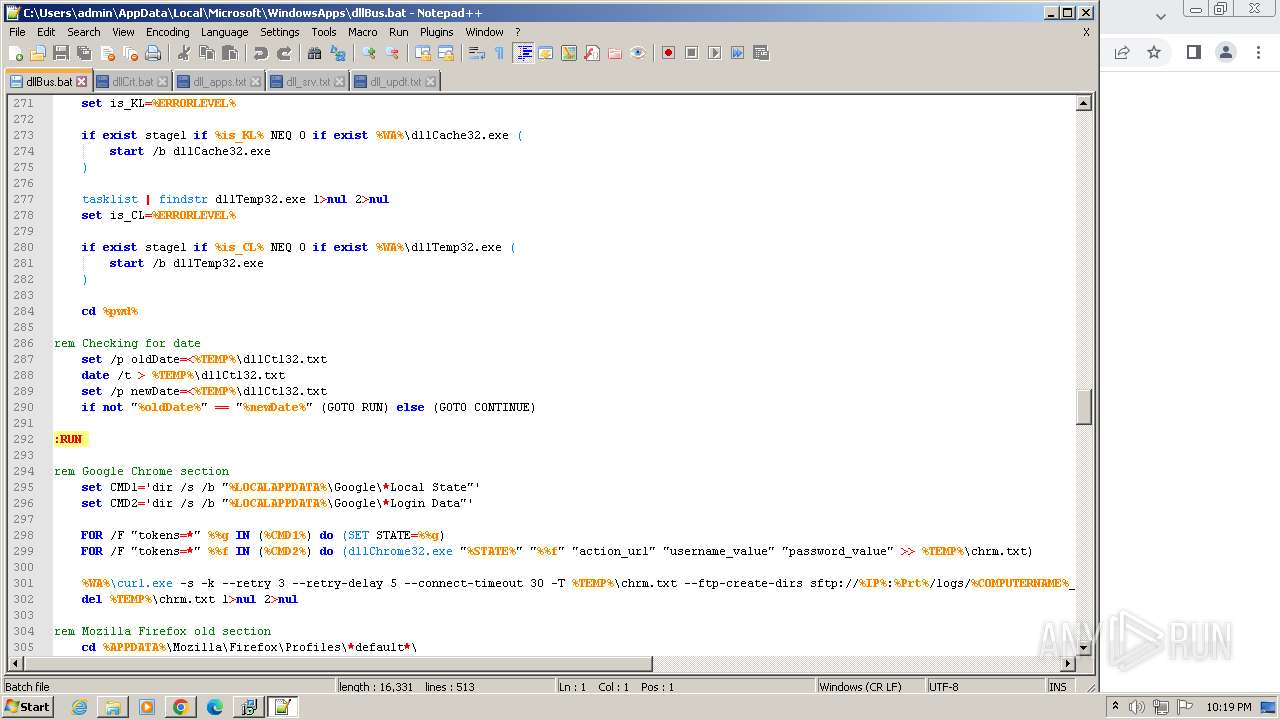Toggle word wrap in toolbar
Viewport: 1280px width, 720px height.
477,53
